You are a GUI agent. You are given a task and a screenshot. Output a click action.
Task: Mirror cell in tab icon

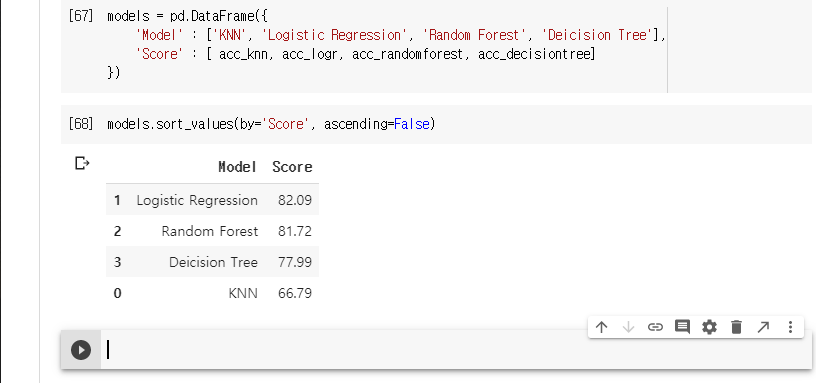[x=763, y=327]
